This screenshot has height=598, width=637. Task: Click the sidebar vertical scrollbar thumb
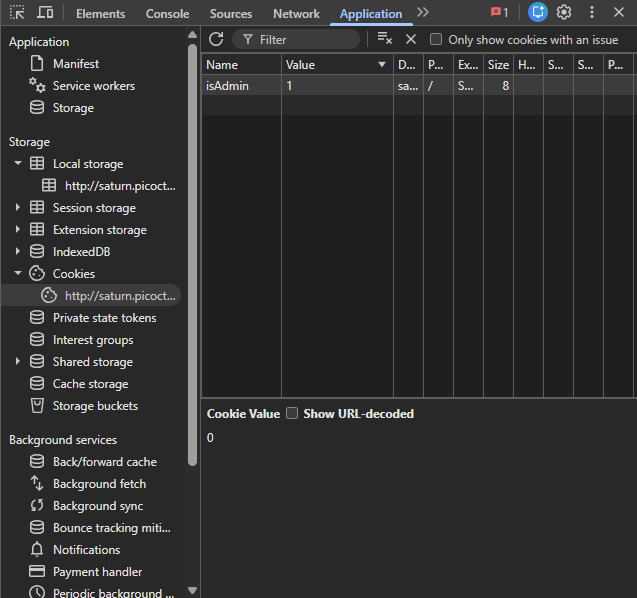(193, 255)
